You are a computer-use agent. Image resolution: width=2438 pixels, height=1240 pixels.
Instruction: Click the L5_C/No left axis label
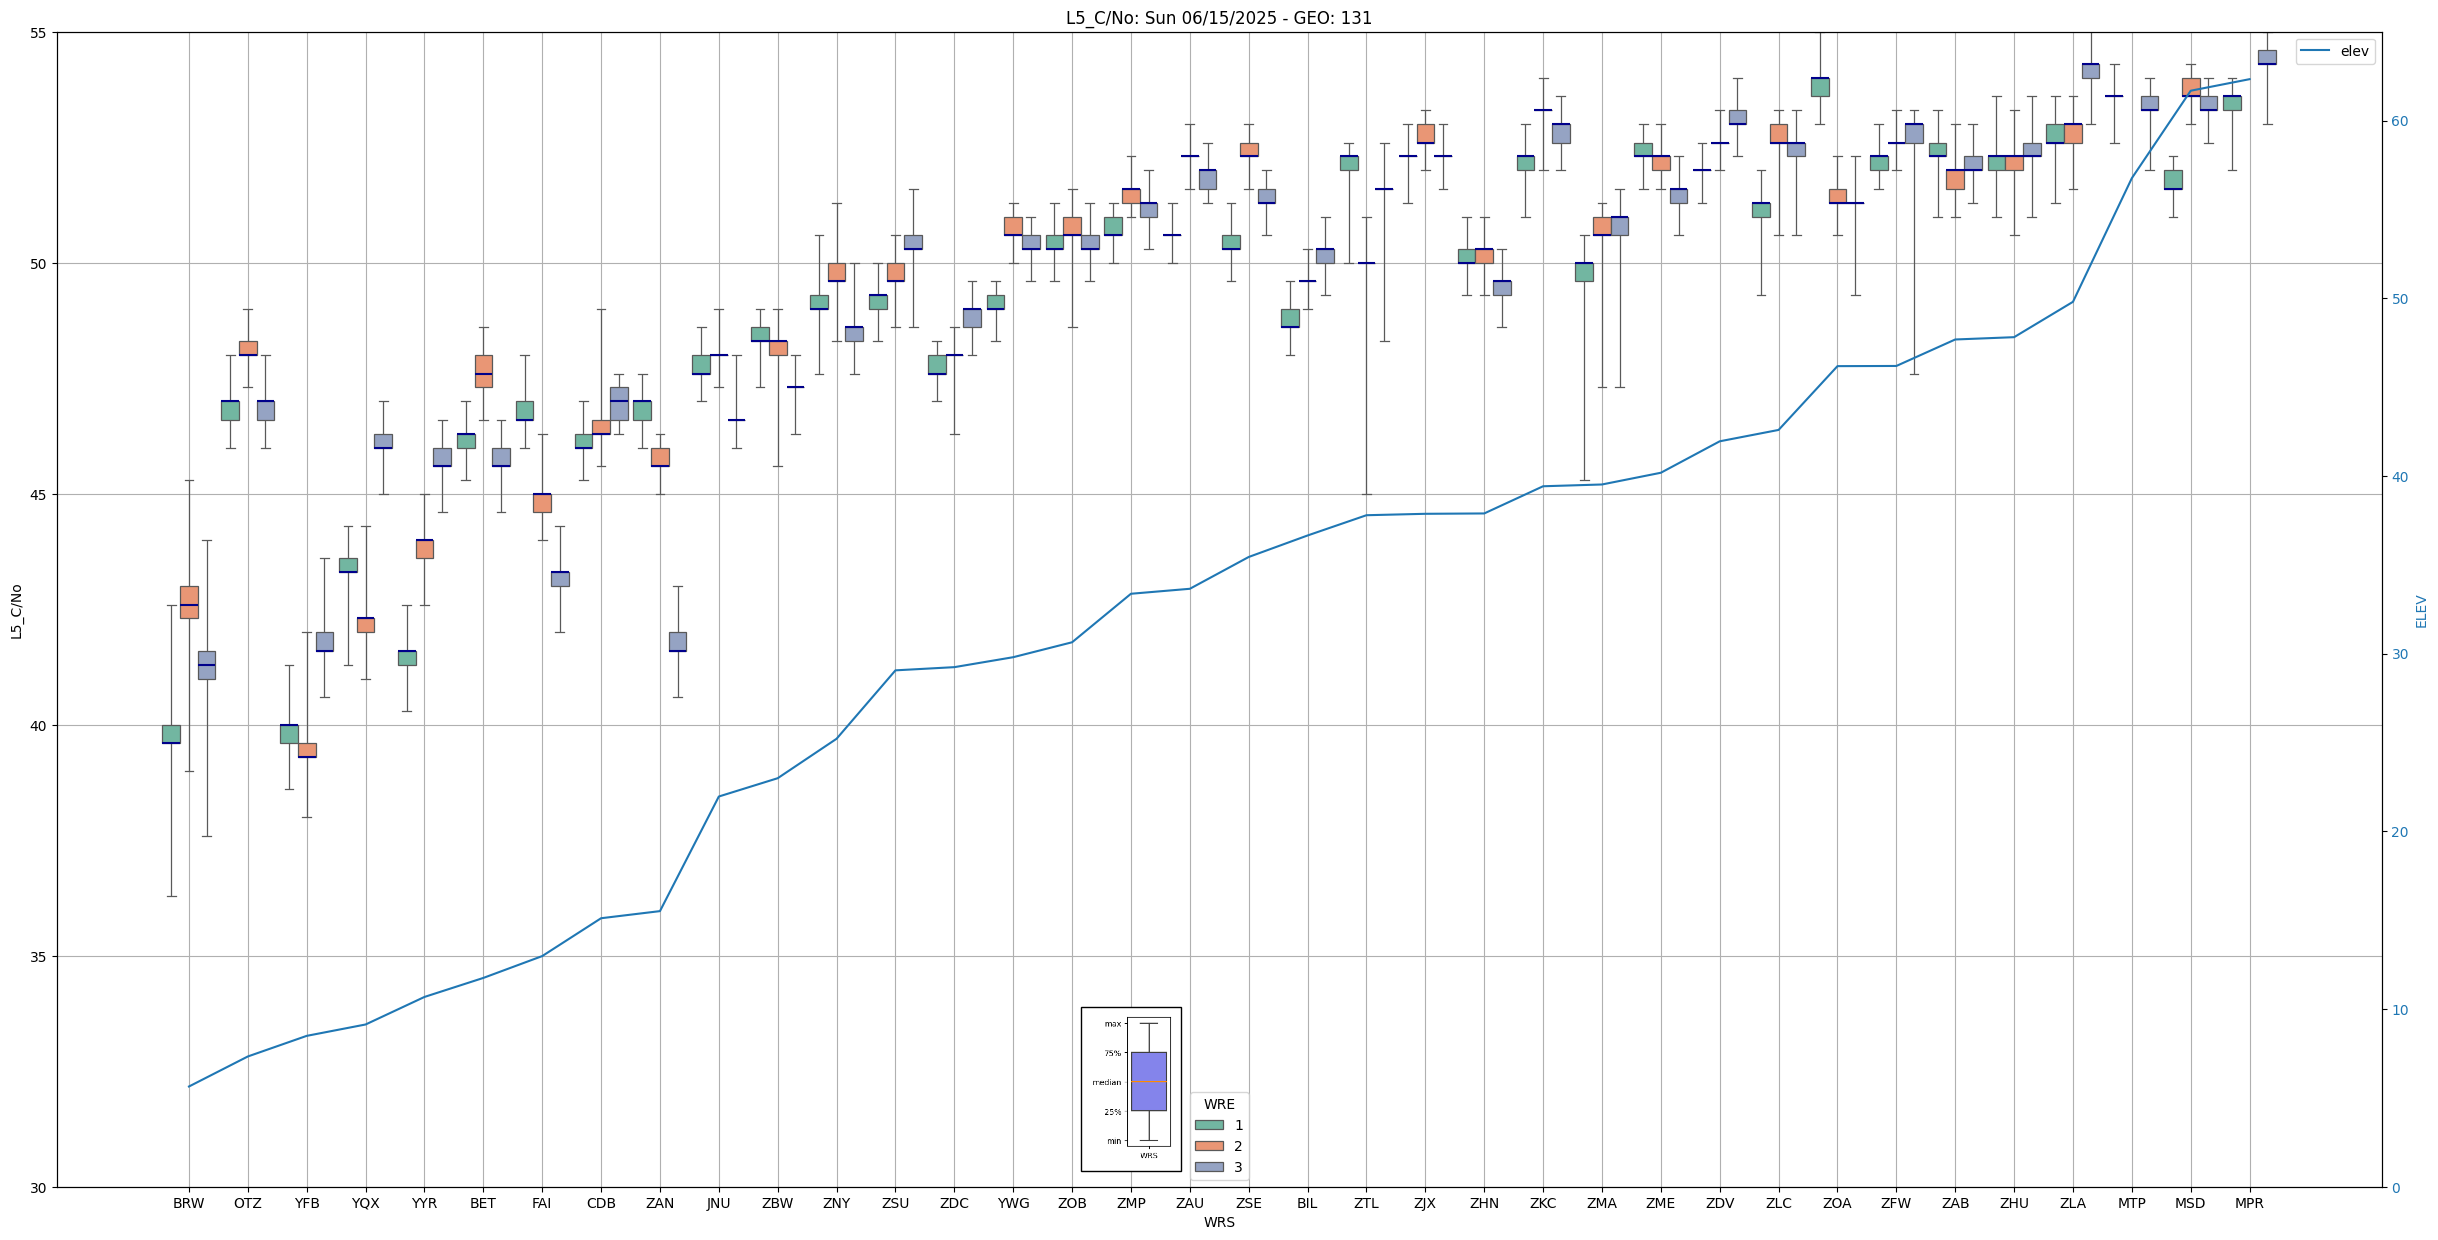[x=16, y=611]
